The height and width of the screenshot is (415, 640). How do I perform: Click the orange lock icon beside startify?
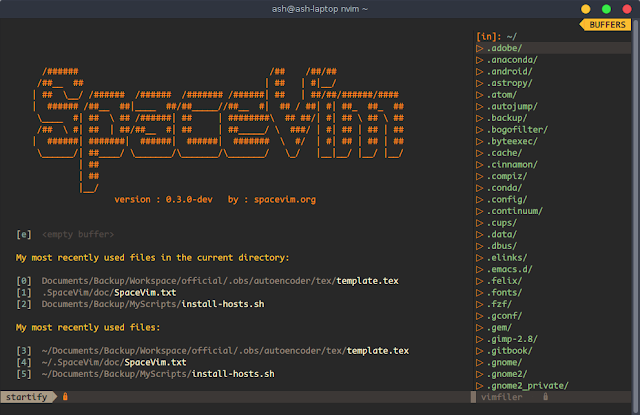[65, 397]
